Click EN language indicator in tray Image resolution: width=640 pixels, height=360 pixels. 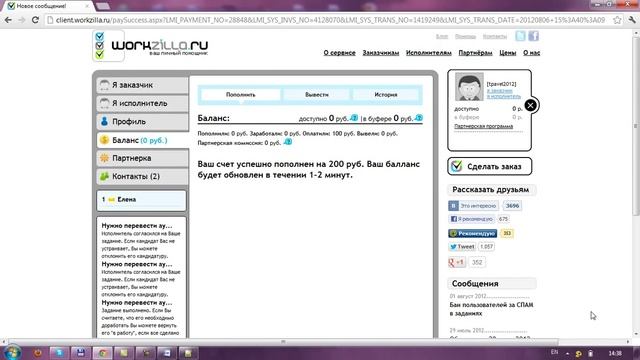point(554,352)
